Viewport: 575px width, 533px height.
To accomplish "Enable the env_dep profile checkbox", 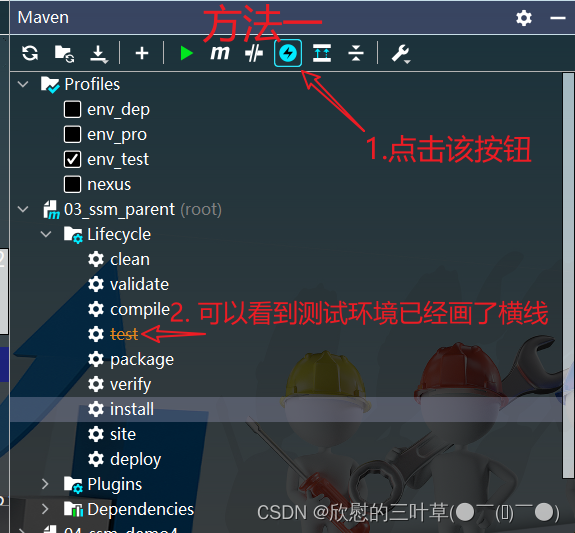I will [72, 109].
